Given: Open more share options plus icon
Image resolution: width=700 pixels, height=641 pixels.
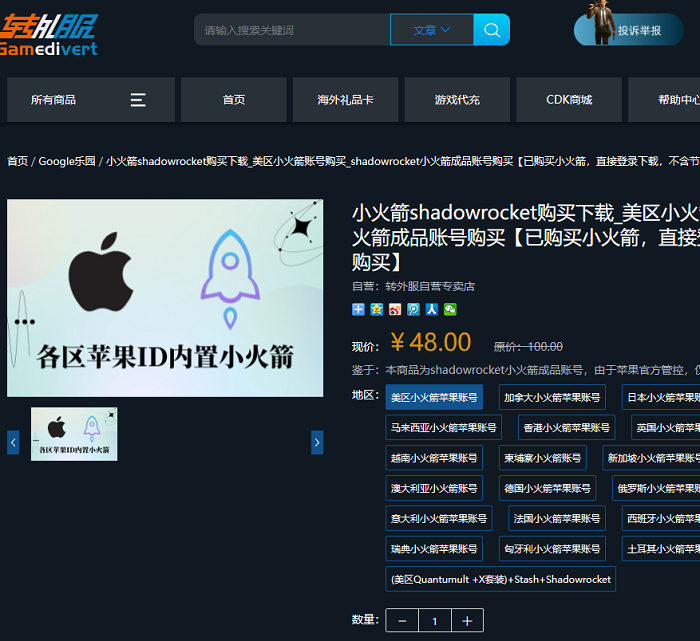Looking at the screenshot, I should coord(358,309).
